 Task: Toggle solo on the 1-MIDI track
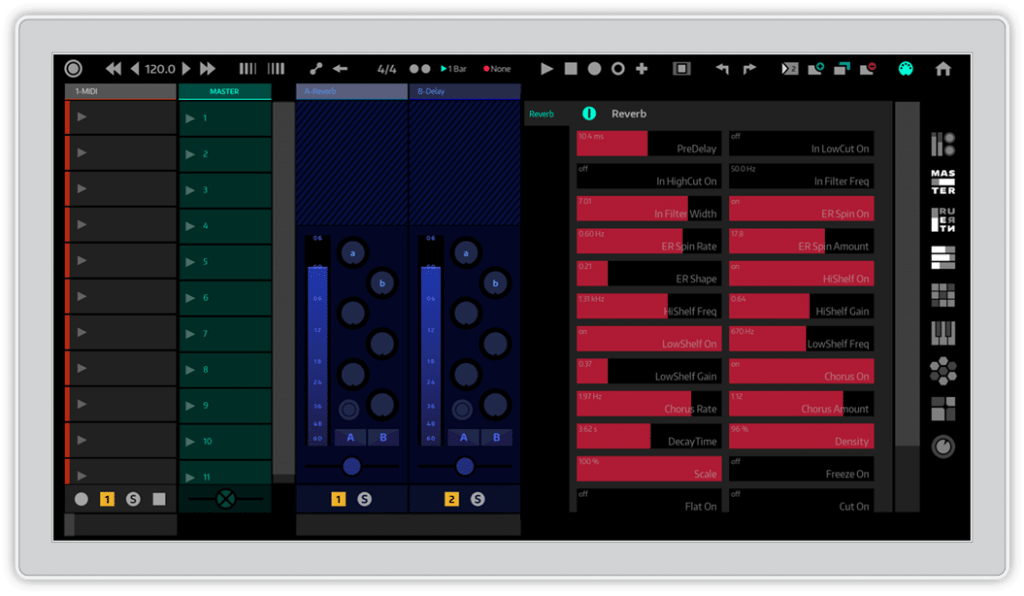click(x=133, y=499)
